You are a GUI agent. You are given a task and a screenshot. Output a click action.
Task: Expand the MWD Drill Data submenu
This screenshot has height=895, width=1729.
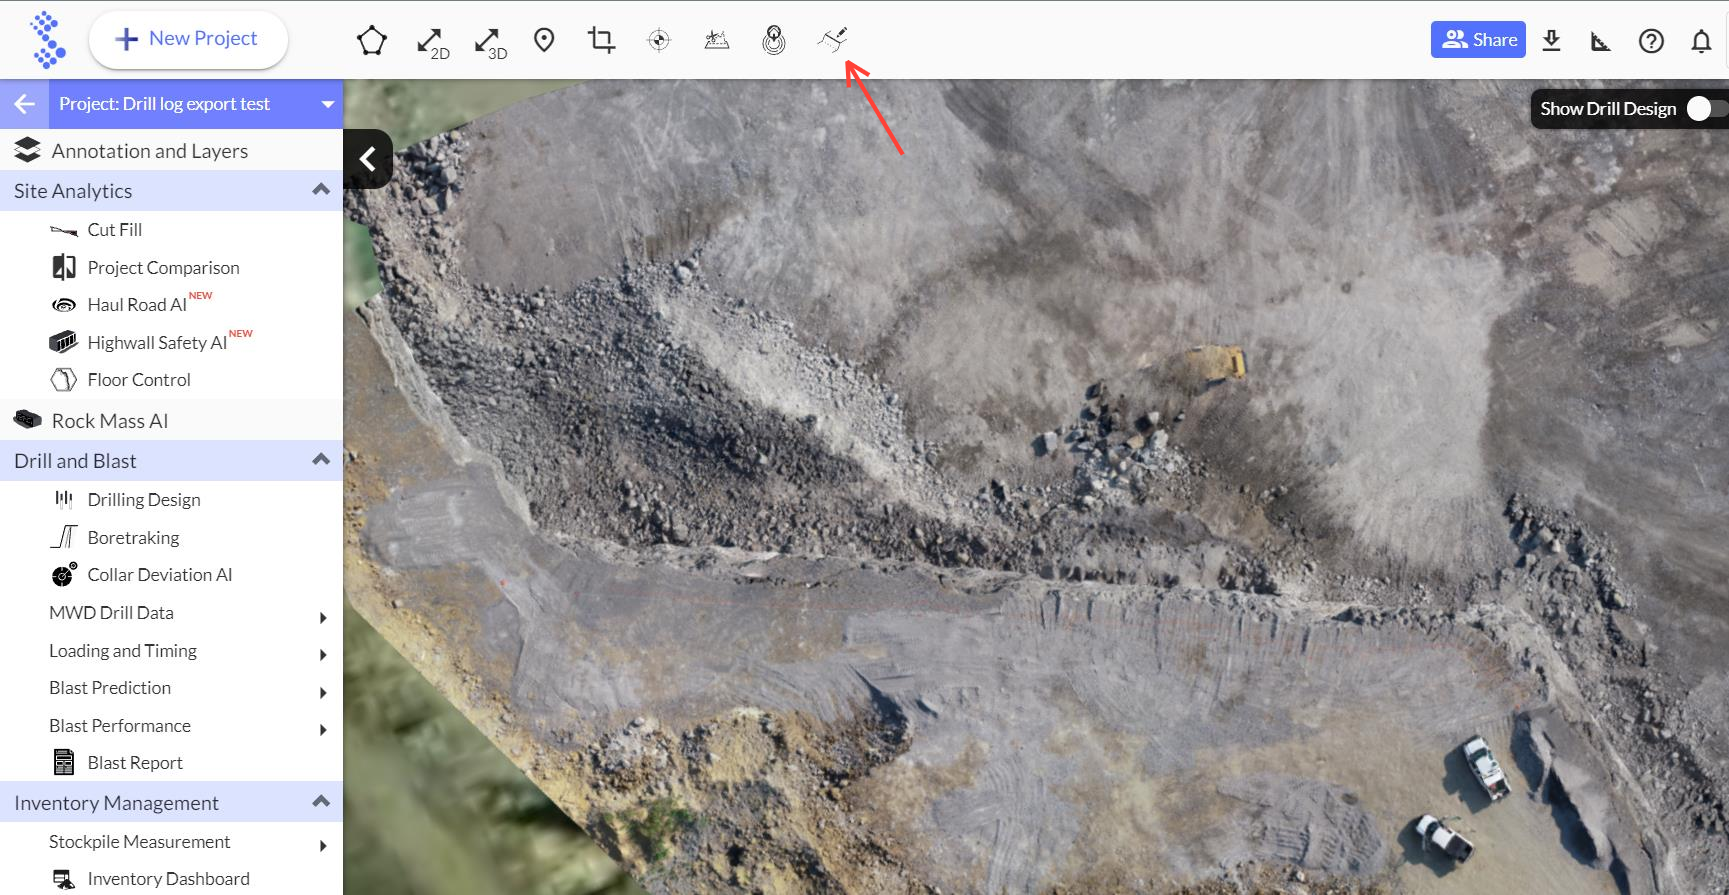point(322,617)
